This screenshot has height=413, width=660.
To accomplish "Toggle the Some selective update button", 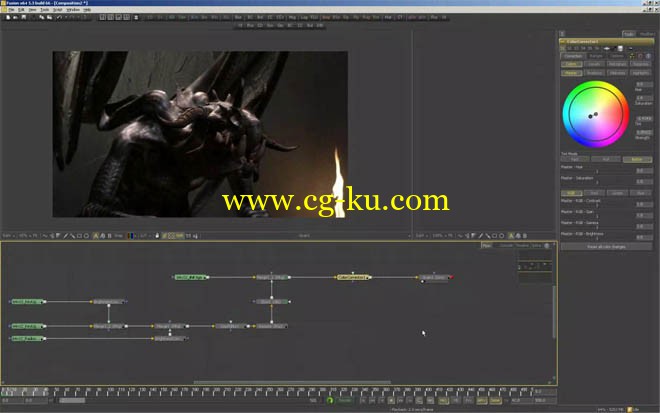I will click(495, 400).
